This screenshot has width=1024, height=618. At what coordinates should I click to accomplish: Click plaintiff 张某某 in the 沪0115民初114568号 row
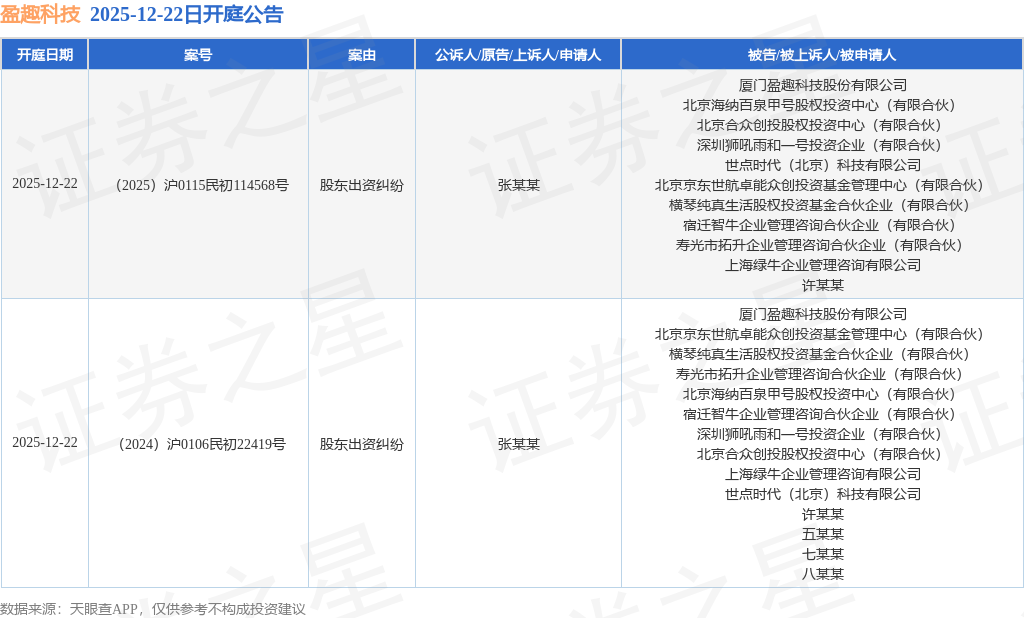pos(519,185)
